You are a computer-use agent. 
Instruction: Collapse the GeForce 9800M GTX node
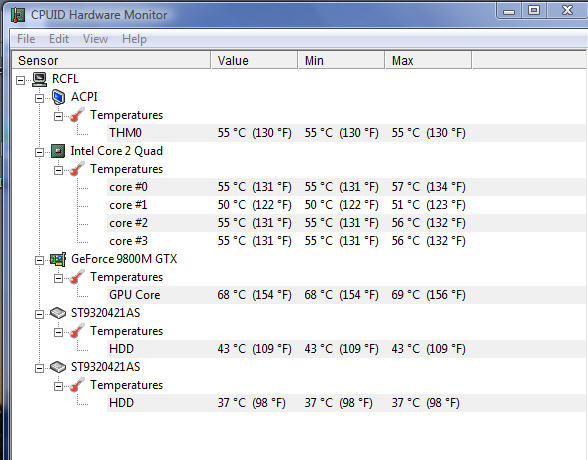39,260
